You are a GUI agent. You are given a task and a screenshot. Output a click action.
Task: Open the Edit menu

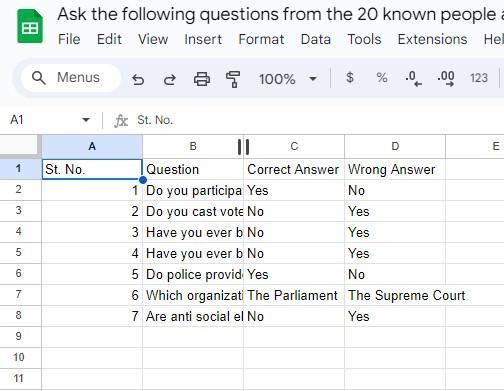point(109,40)
